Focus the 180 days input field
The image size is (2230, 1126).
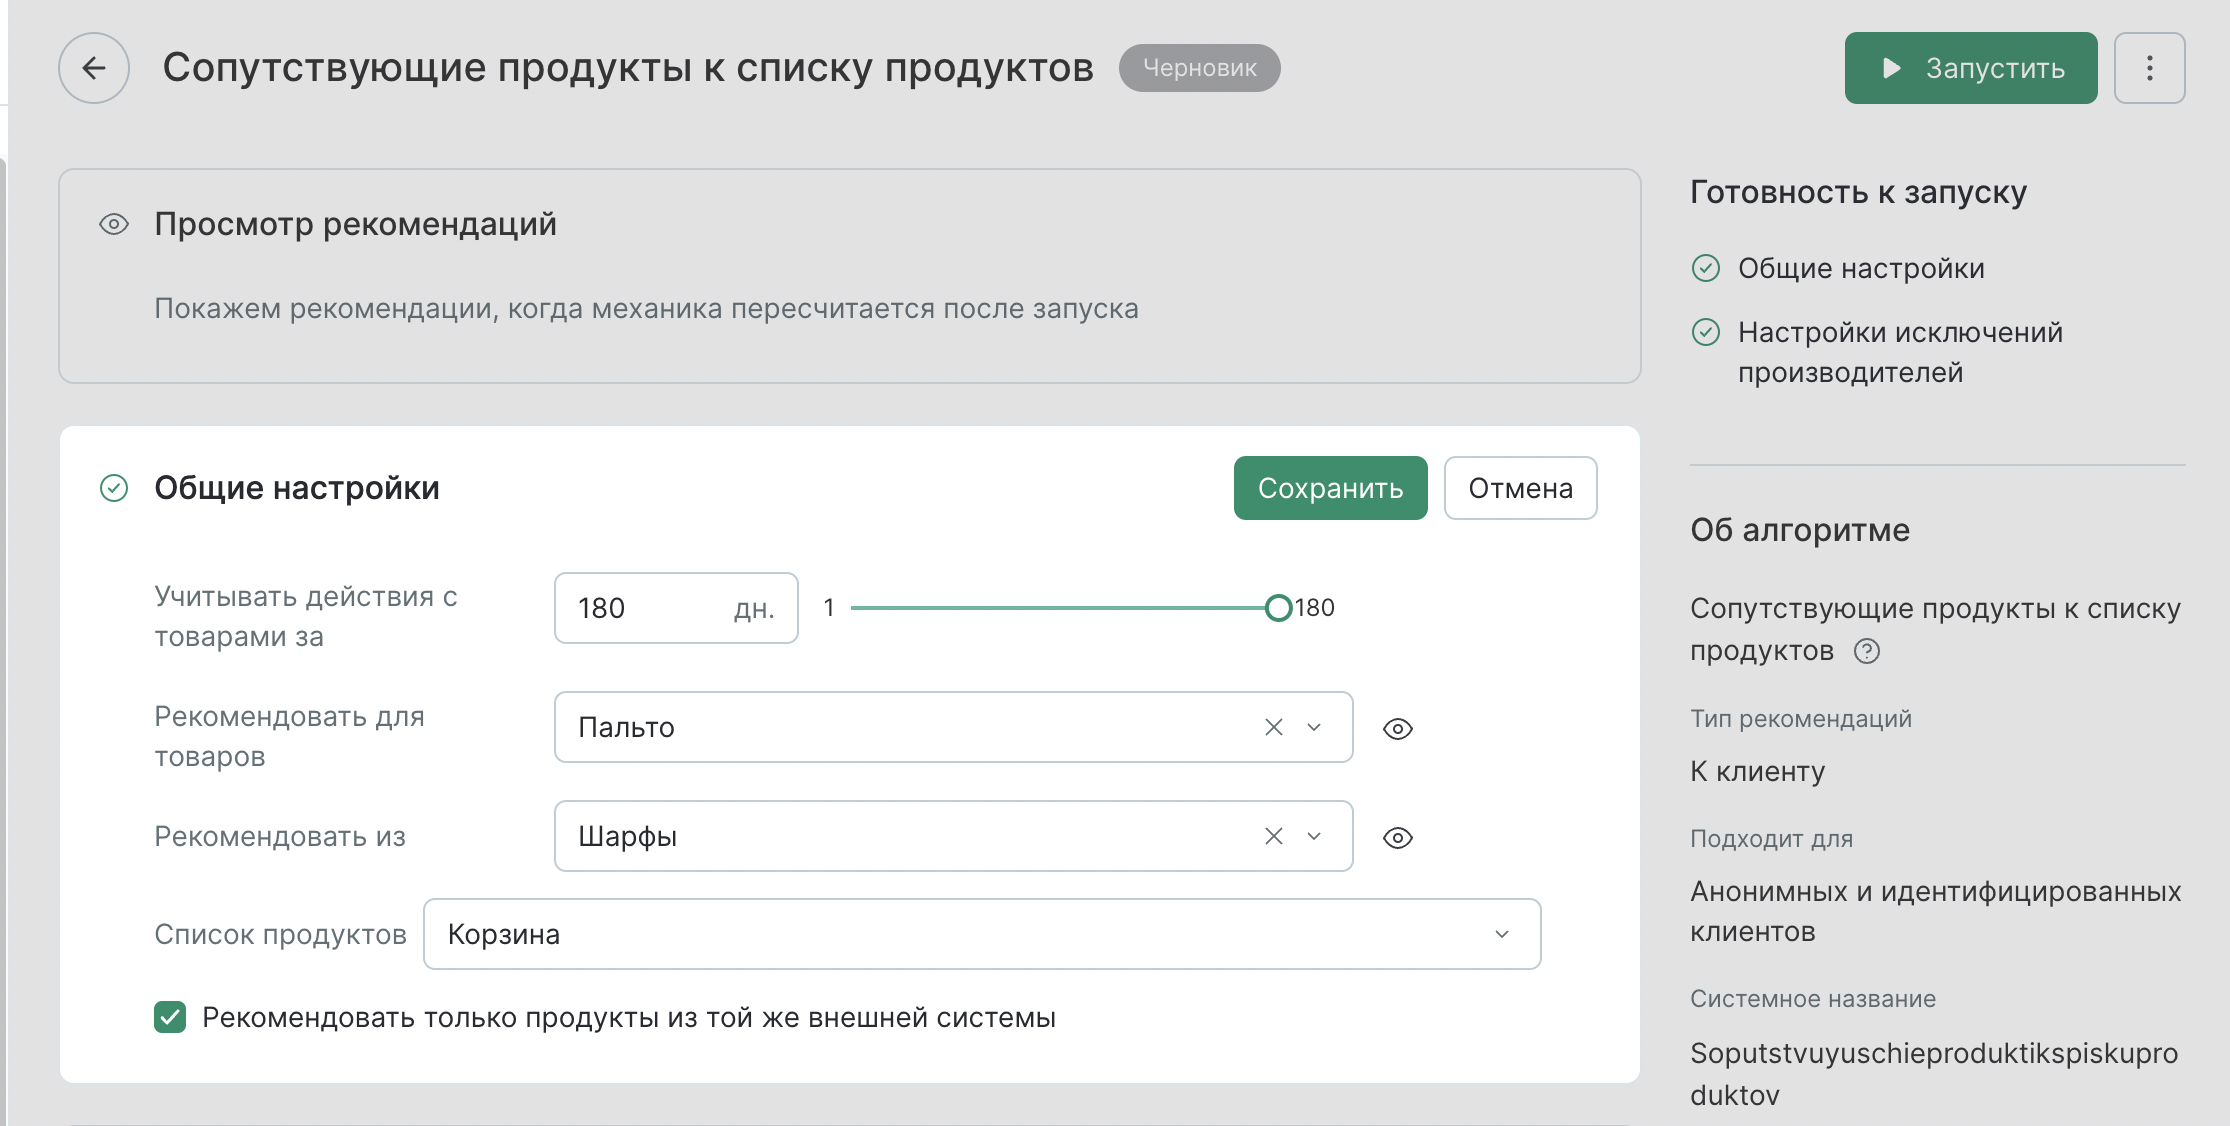pyautogui.click(x=676, y=608)
